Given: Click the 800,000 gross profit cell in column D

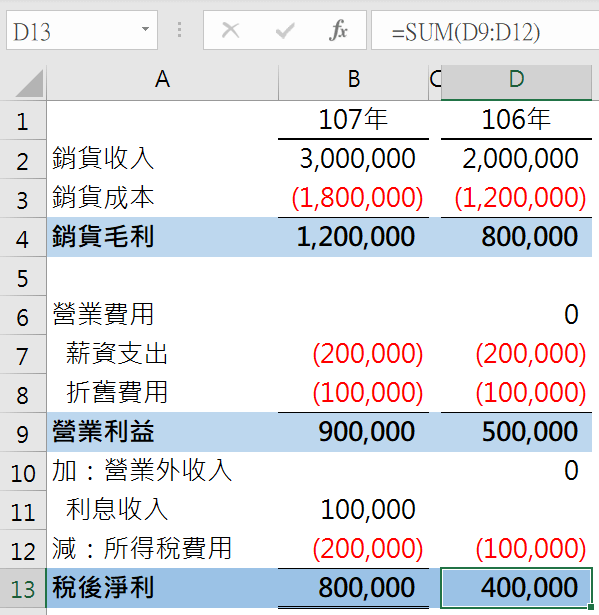Looking at the screenshot, I should [x=516, y=237].
